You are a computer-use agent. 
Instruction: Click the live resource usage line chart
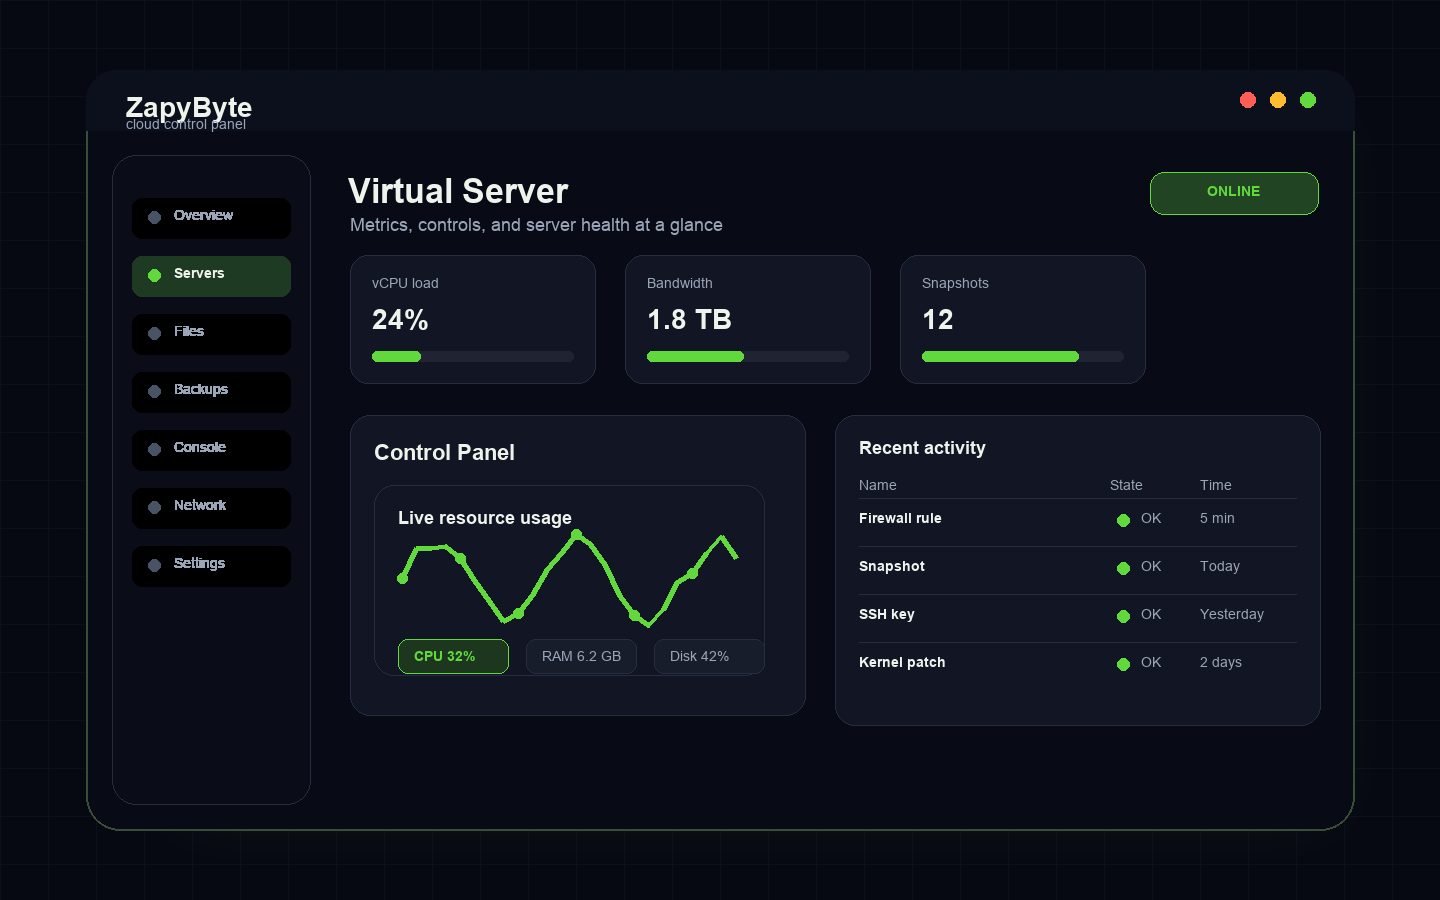(x=569, y=580)
